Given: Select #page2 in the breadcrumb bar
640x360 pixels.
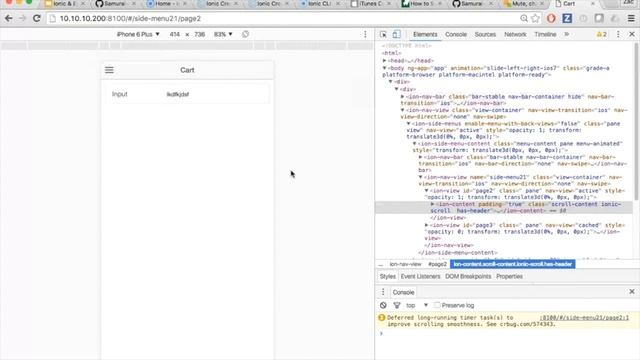Looking at the screenshot, I should click(x=438, y=264).
